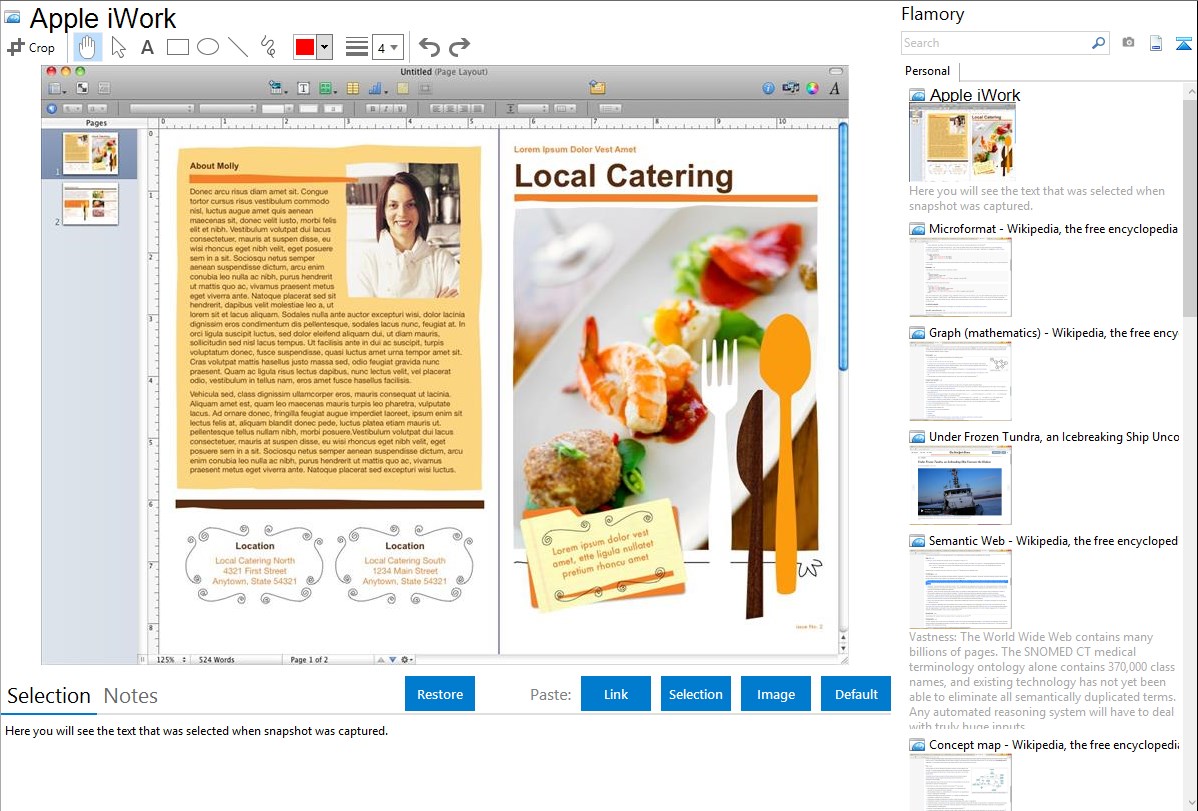Screen dimensions: 1198x811
Task: Open the Pages status bar gear menu
Action: 407,659
